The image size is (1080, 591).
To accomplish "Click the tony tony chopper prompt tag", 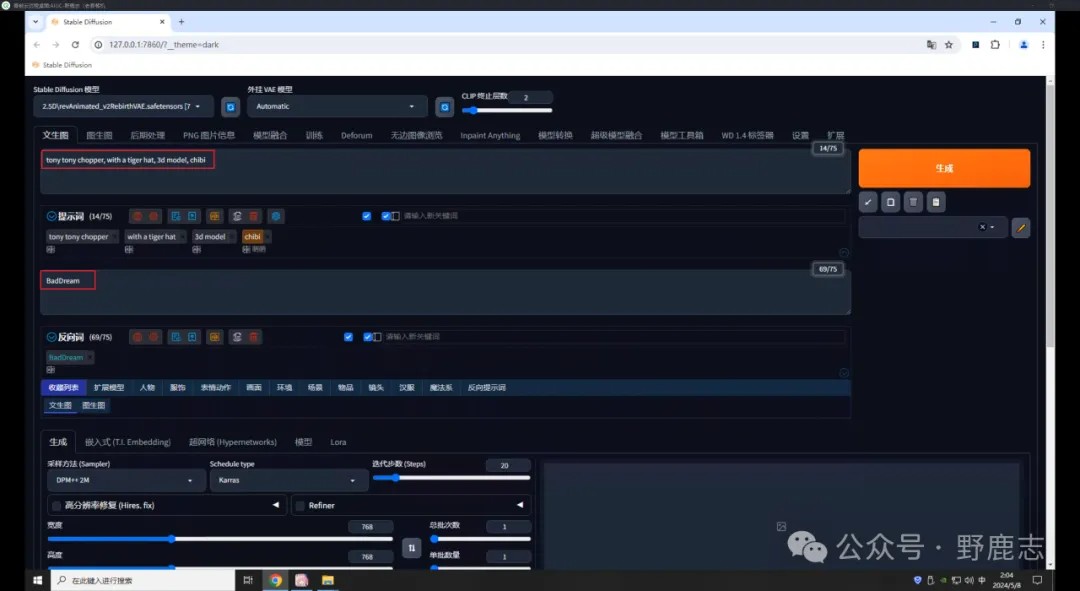I will point(79,236).
